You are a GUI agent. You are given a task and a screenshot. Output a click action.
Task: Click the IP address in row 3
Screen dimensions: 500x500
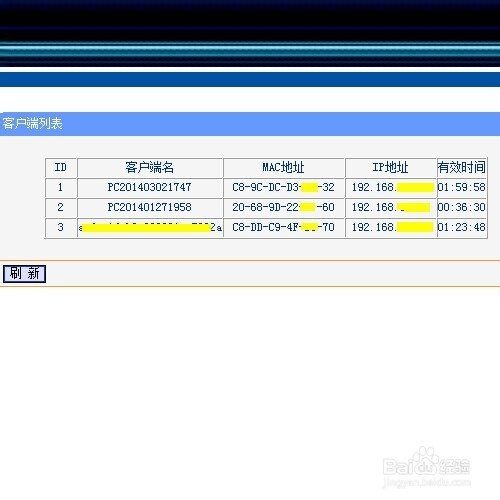click(391, 227)
